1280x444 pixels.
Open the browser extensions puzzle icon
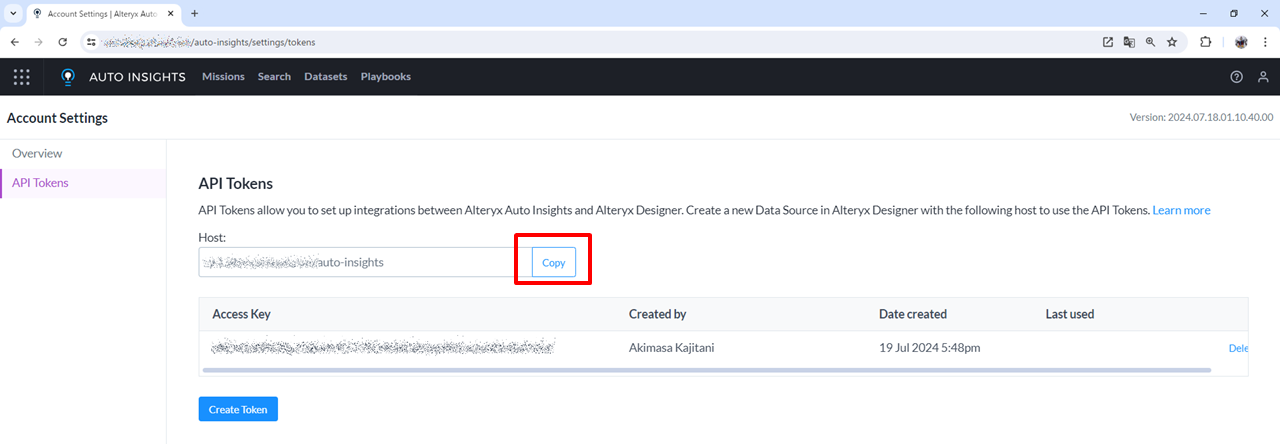coord(1205,42)
